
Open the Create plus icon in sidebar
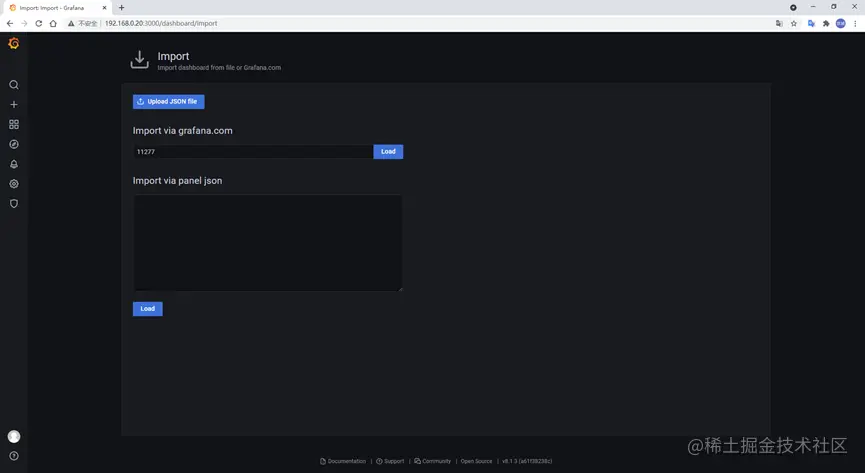click(x=14, y=104)
